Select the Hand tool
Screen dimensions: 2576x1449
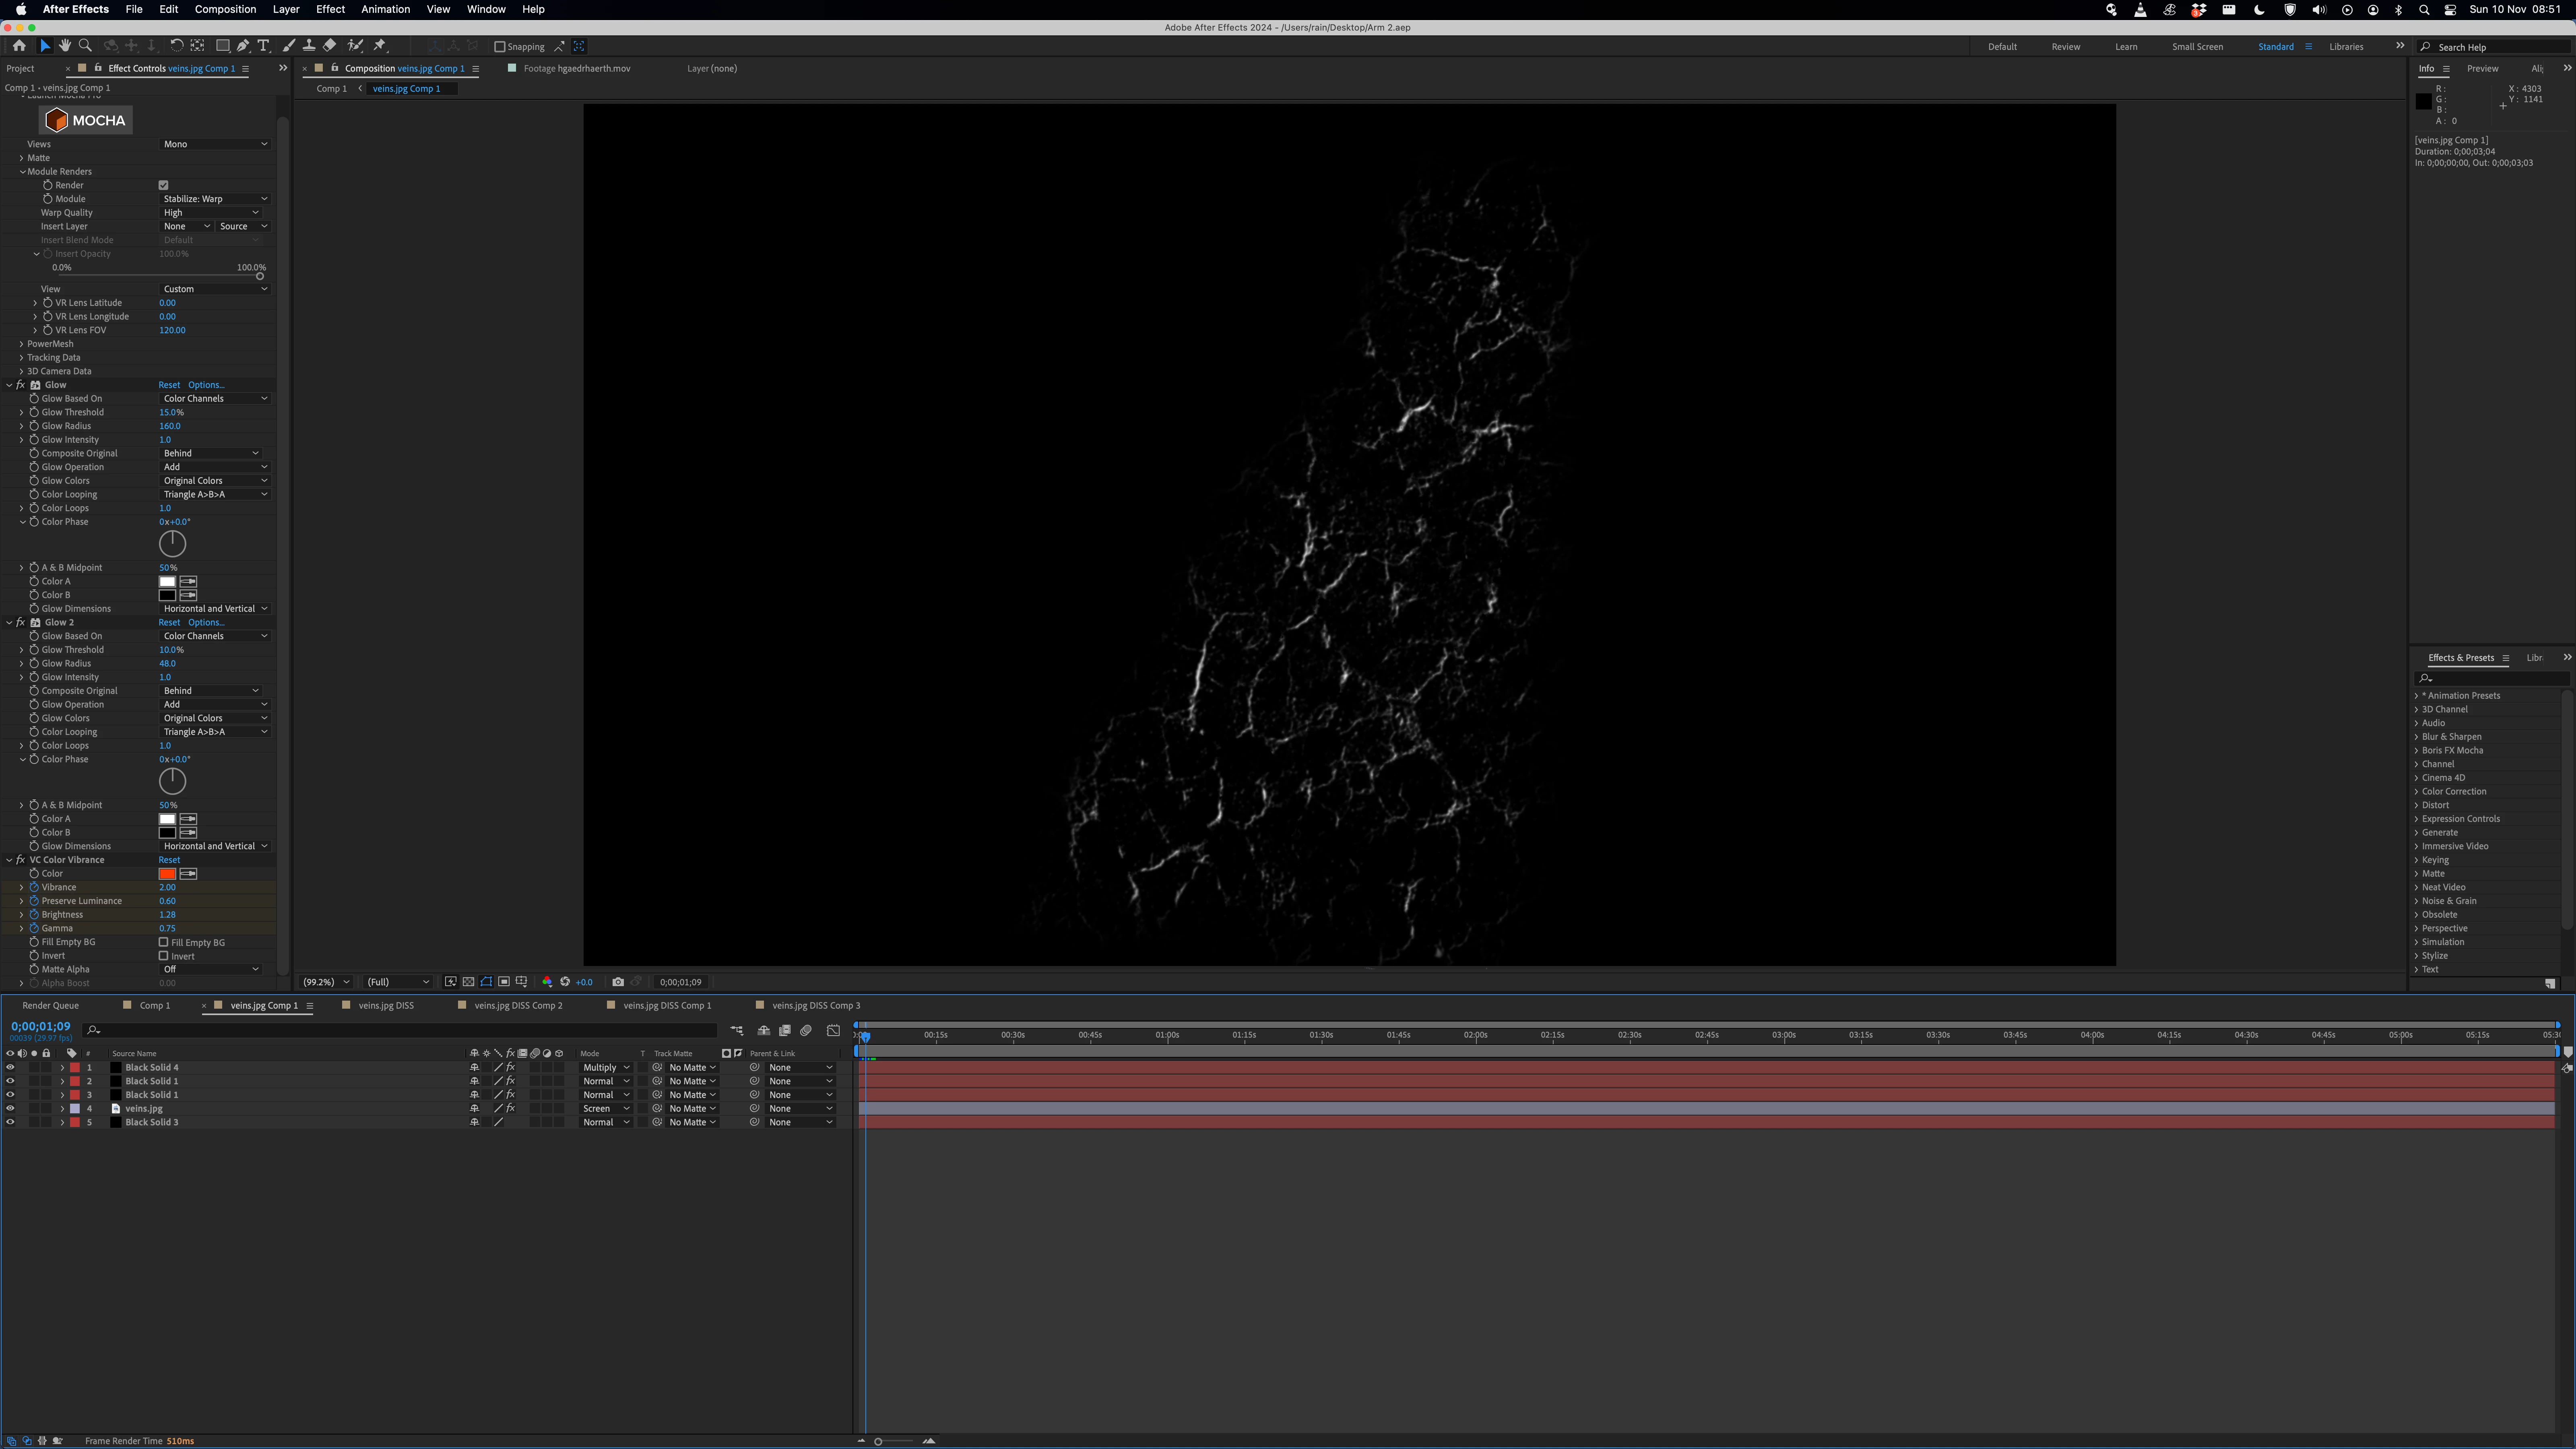(65, 46)
